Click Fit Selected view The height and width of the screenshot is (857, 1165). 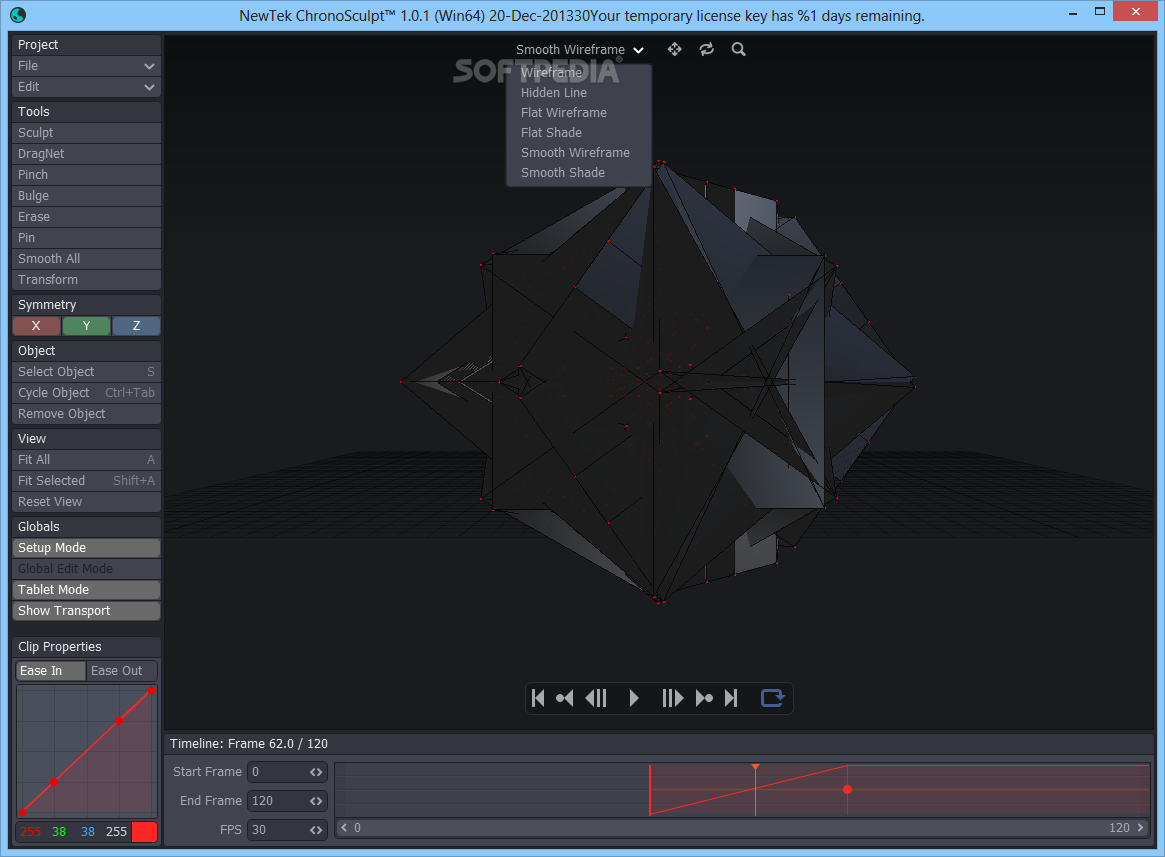pos(86,481)
